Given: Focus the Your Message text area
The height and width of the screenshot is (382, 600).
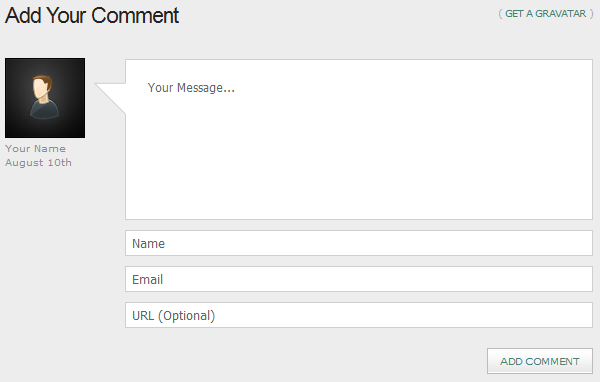Looking at the screenshot, I should pos(359,139).
